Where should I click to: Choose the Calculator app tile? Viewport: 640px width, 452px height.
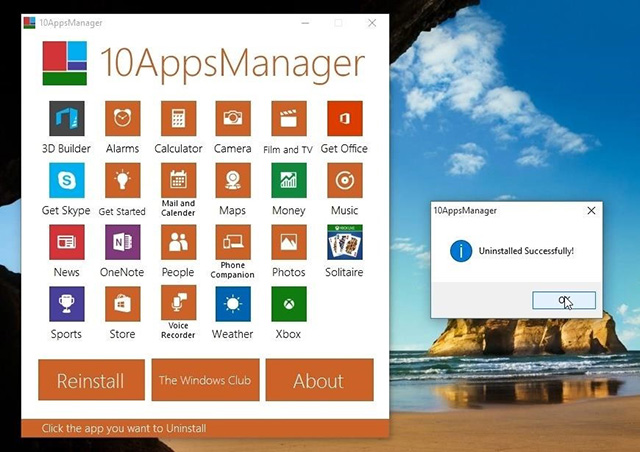tap(178, 118)
